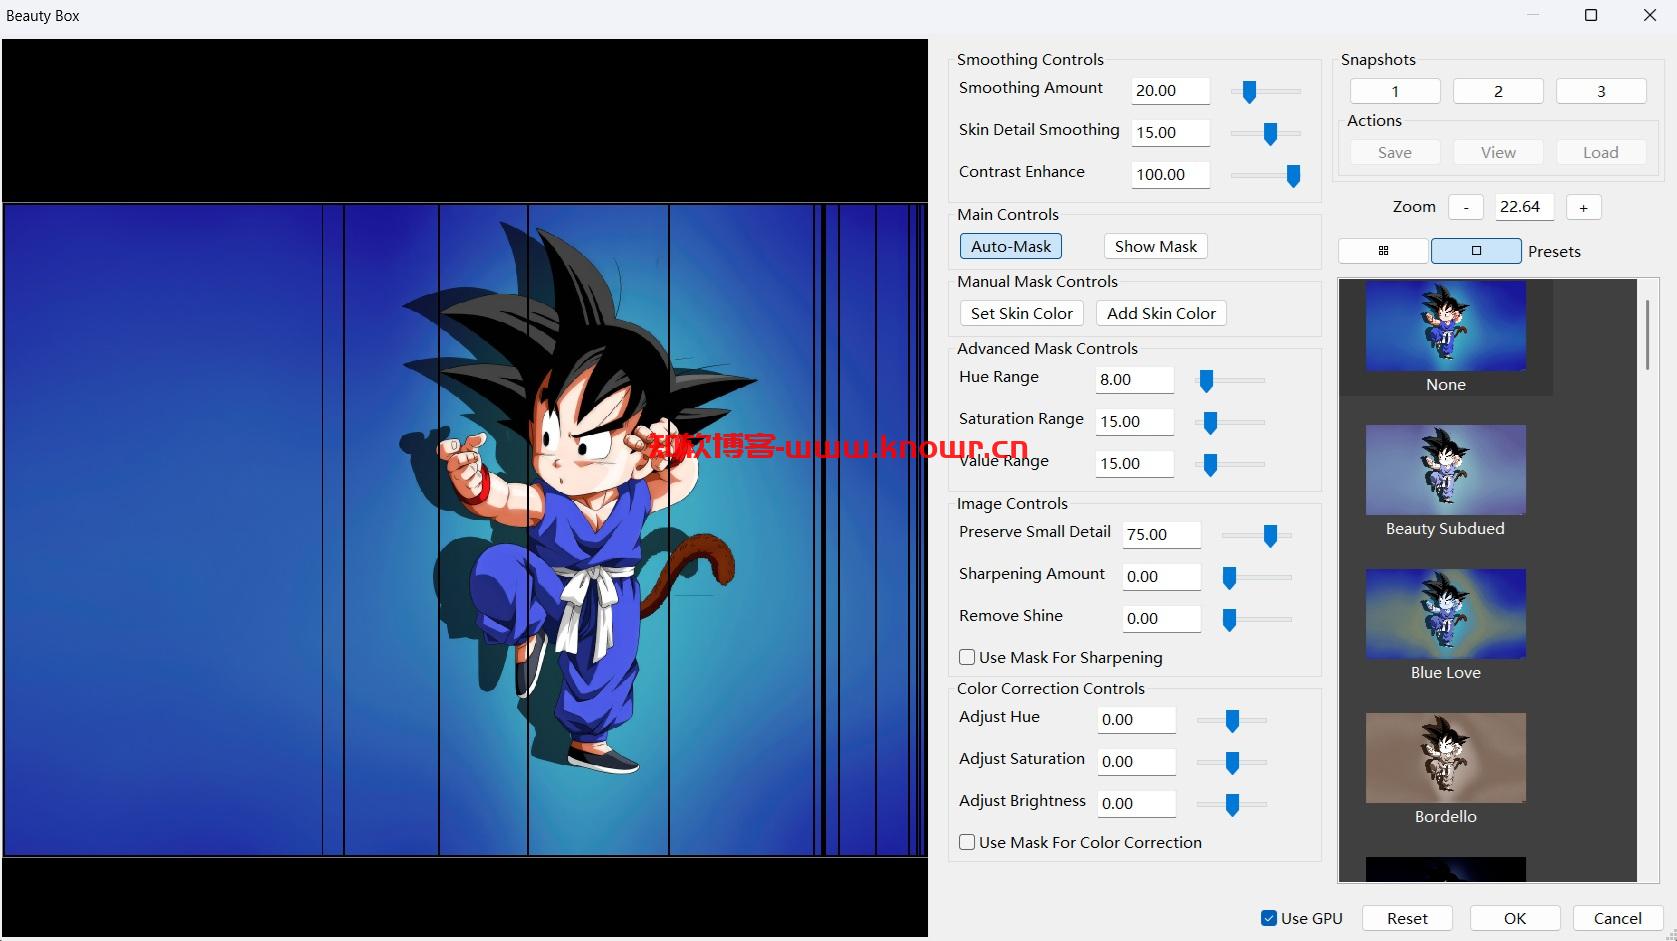The height and width of the screenshot is (941, 1677).
Task: Click the Smoothing Amount value field
Action: 1170,91
